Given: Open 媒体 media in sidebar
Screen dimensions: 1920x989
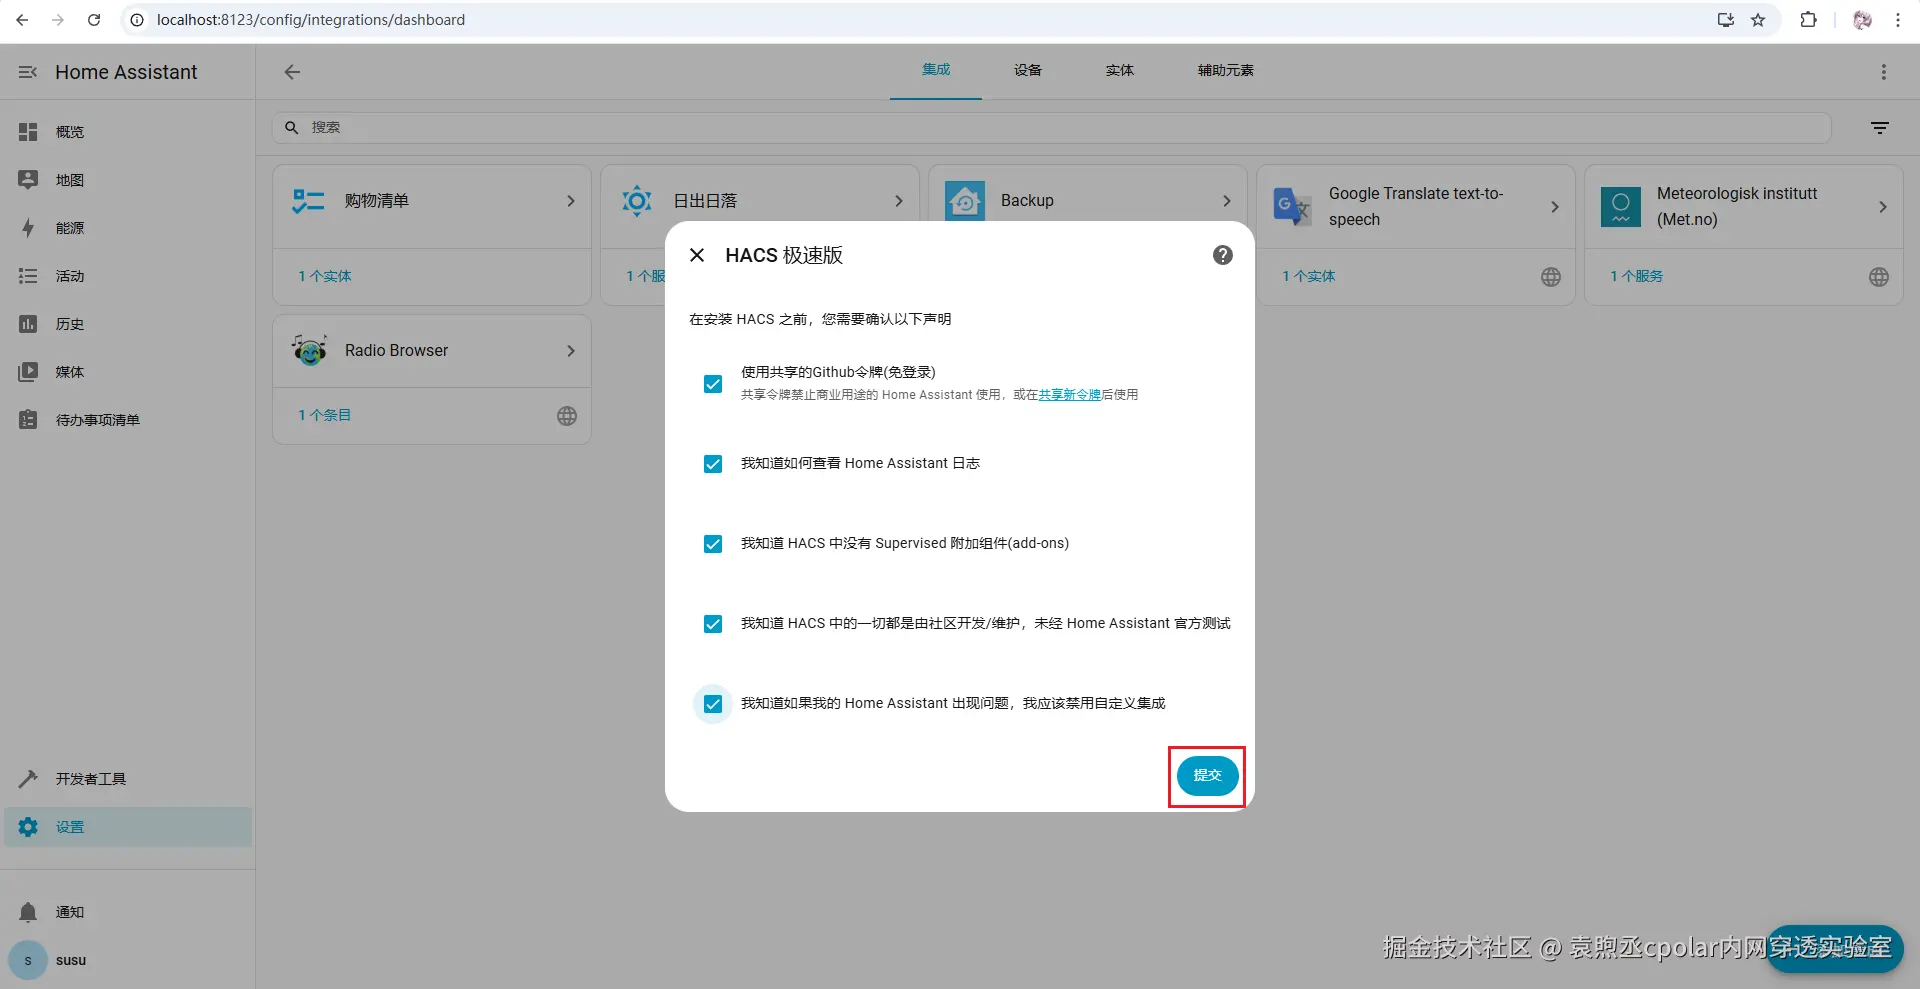Looking at the screenshot, I should [128, 372].
